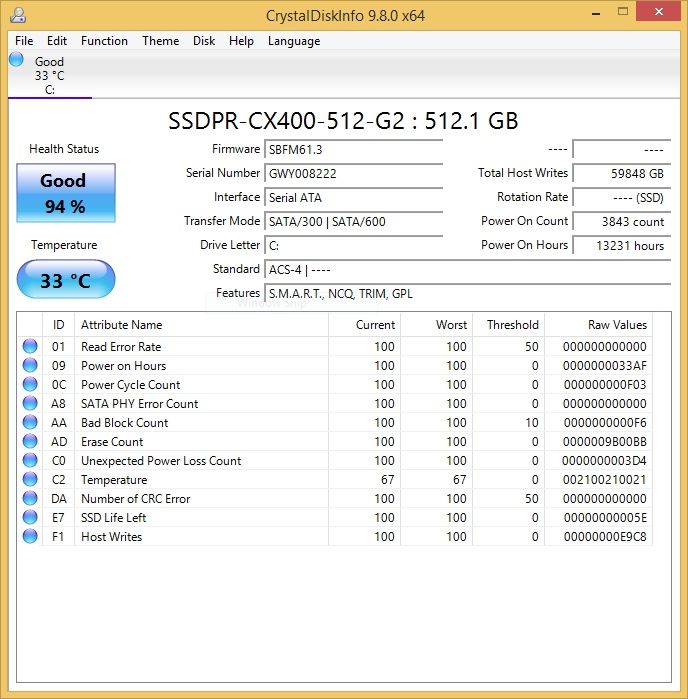Click the status orb for Power Cycle Count
Viewport: 688px width, 699px height.
point(30,384)
